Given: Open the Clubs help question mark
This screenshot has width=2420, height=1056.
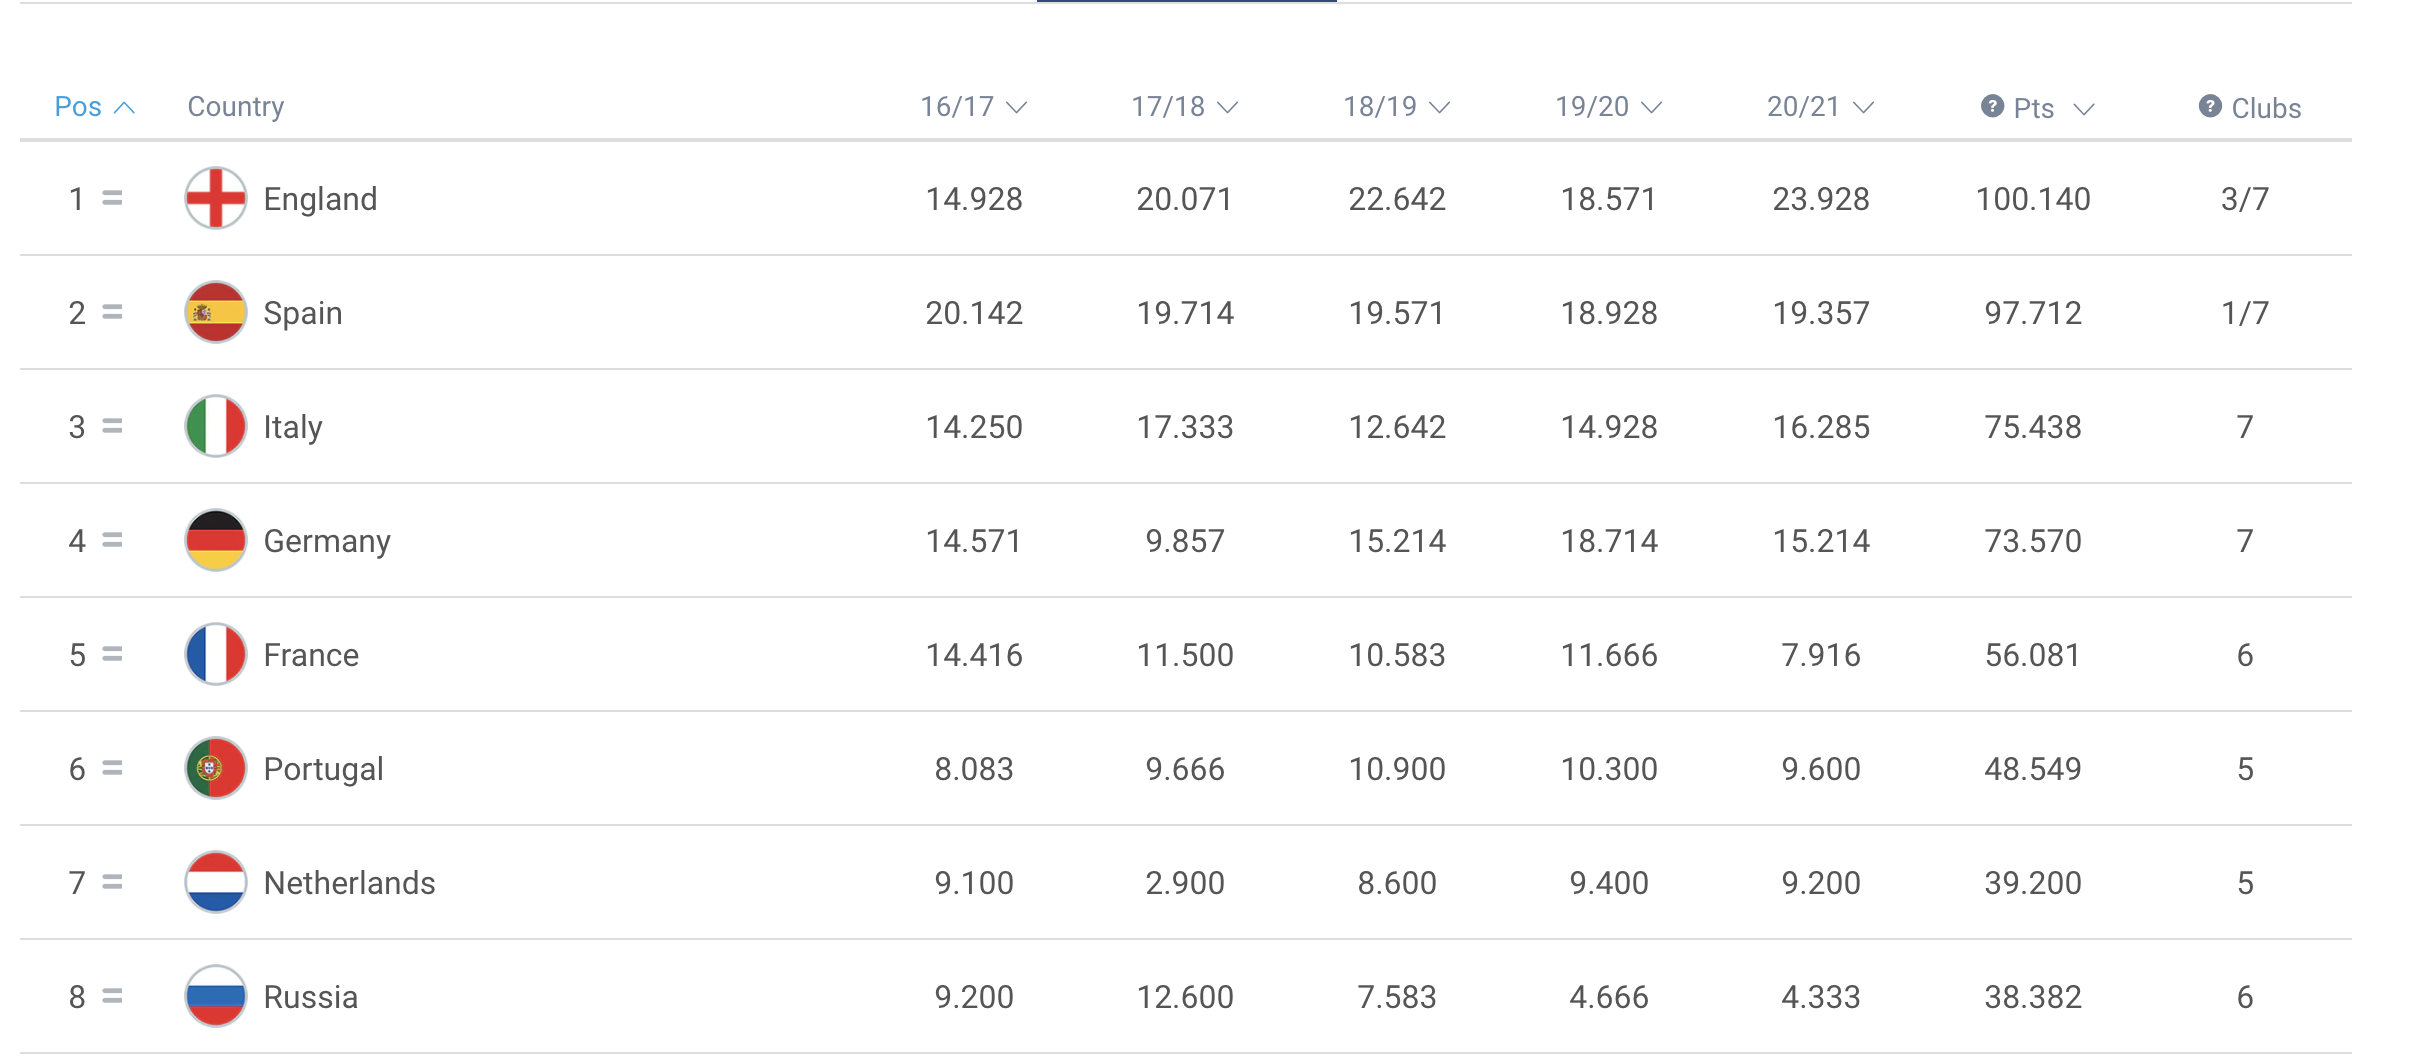Looking at the screenshot, I should 2210,106.
